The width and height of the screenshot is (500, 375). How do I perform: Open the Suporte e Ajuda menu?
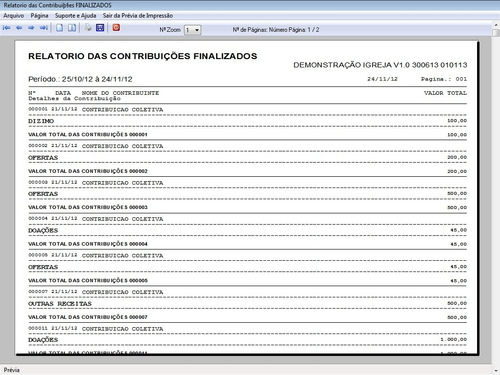(76, 16)
